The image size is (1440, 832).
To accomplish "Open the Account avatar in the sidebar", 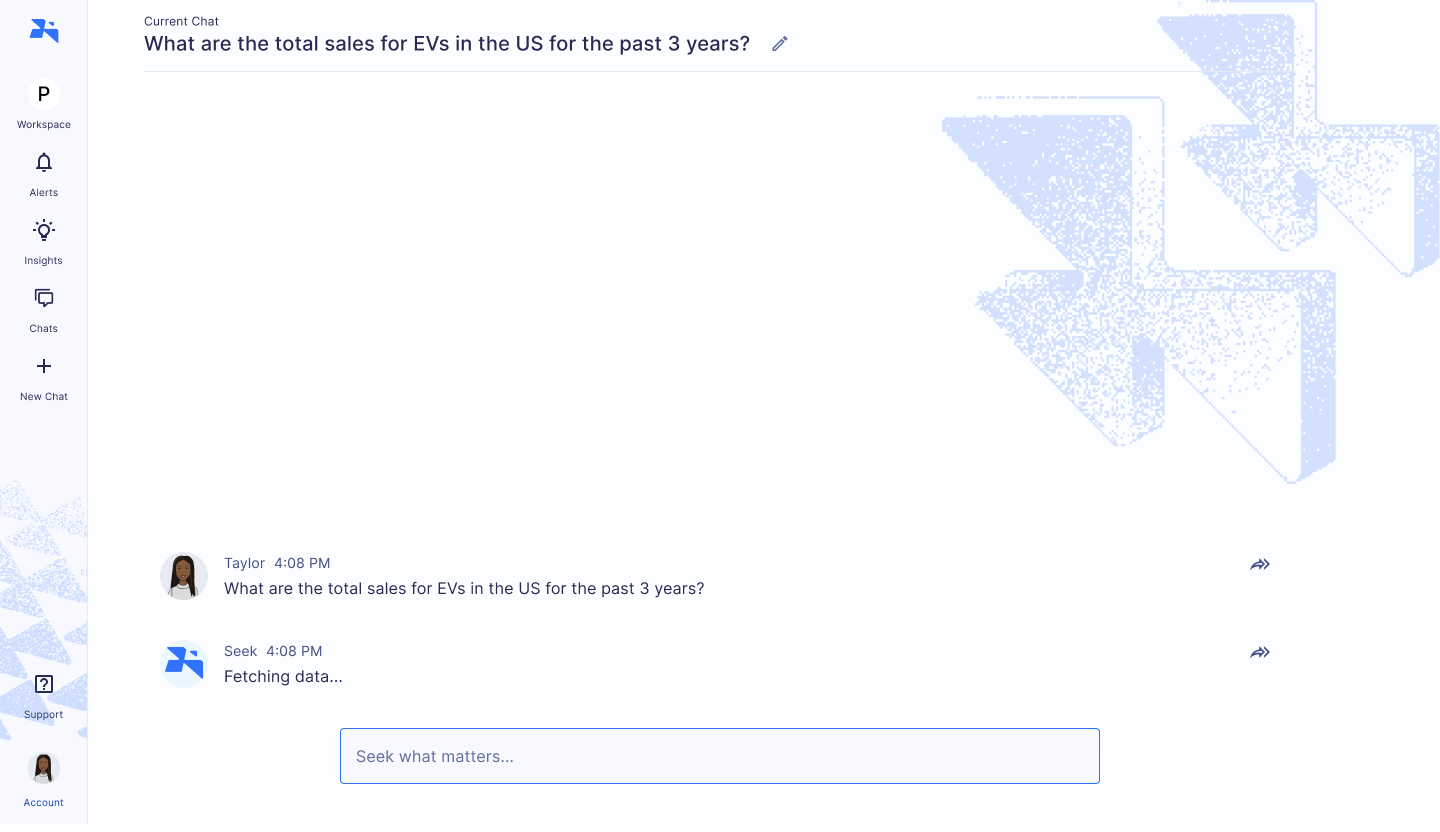I will 44,768.
